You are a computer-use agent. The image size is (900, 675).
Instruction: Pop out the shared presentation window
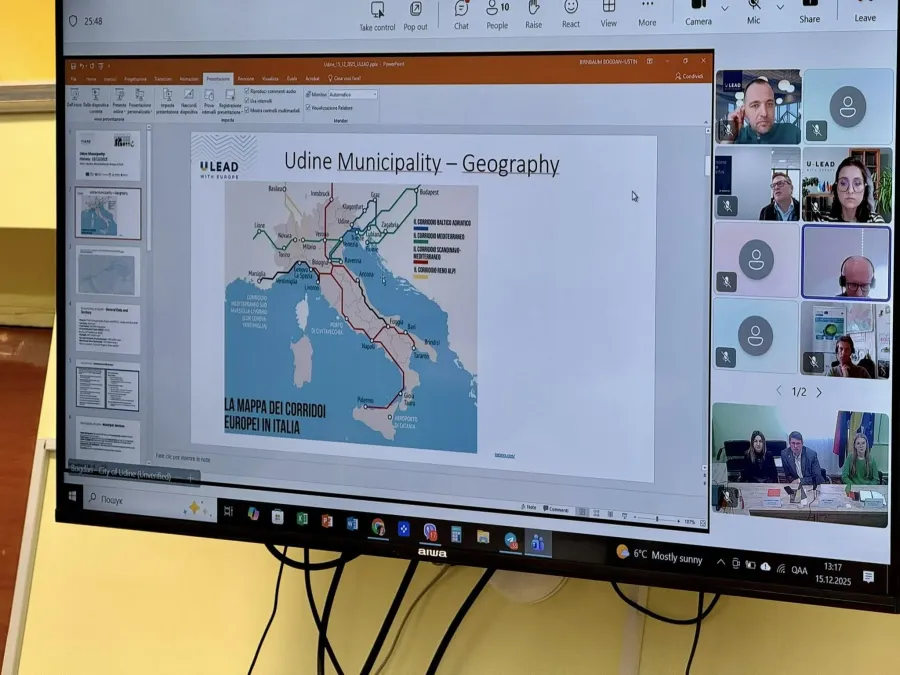coord(415,15)
